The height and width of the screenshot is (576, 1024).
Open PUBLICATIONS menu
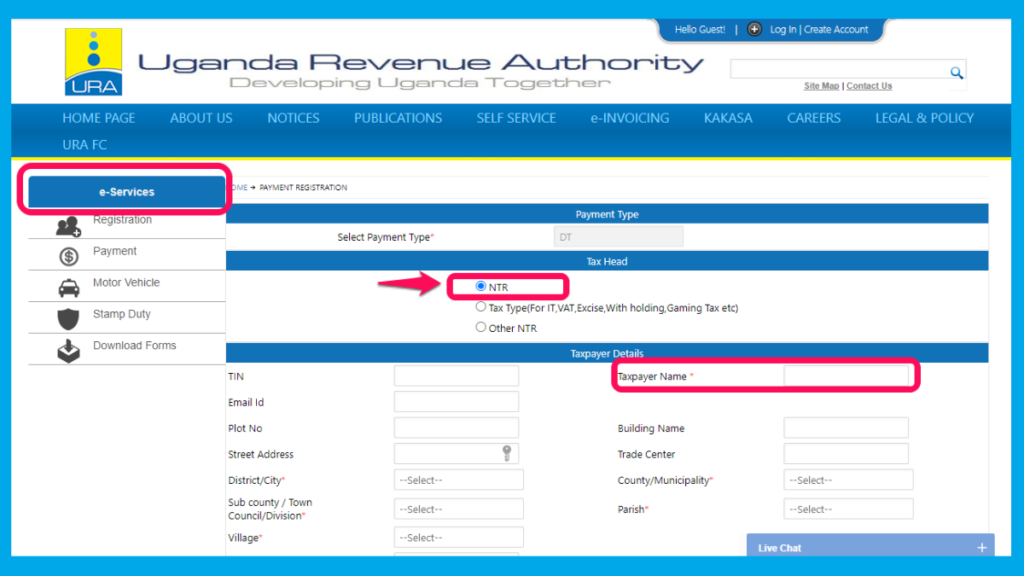(398, 118)
